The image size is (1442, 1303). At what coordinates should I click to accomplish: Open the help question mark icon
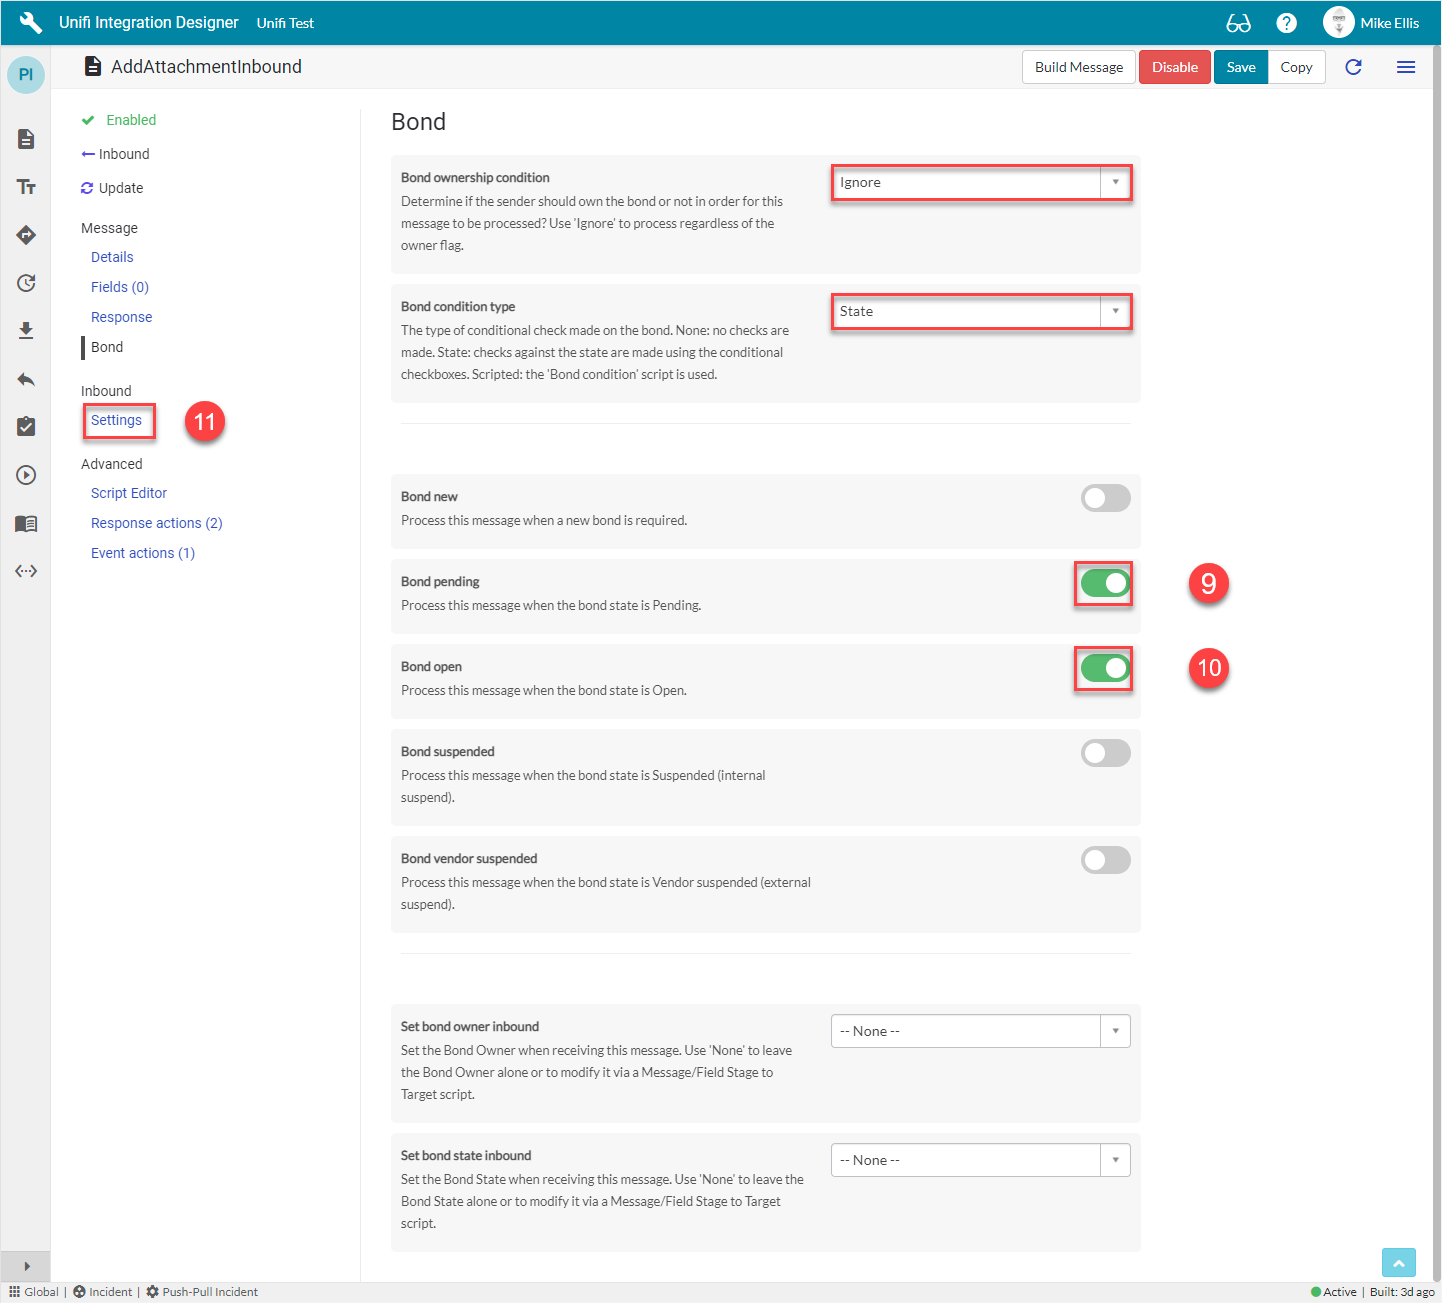coord(1287,23)
